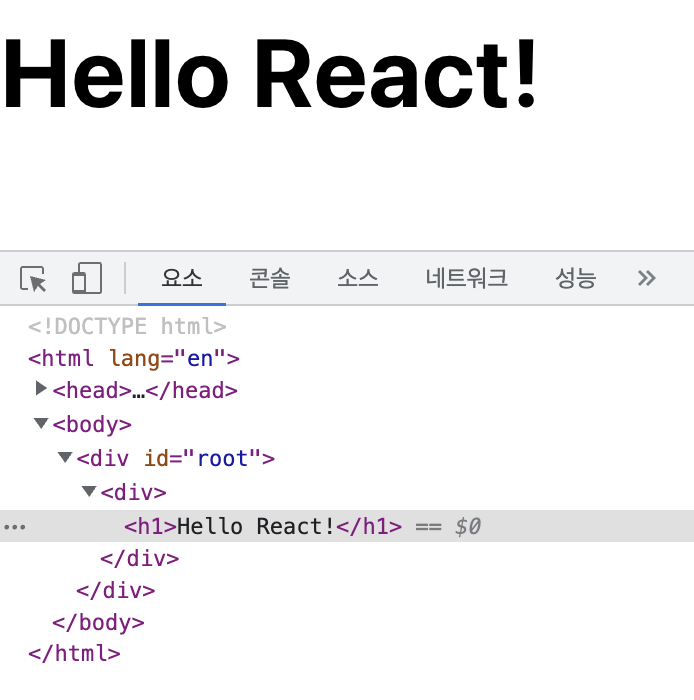Switch to the 요소 tab
The height and width of the screenshot is (700, 694).
(182, 278)
